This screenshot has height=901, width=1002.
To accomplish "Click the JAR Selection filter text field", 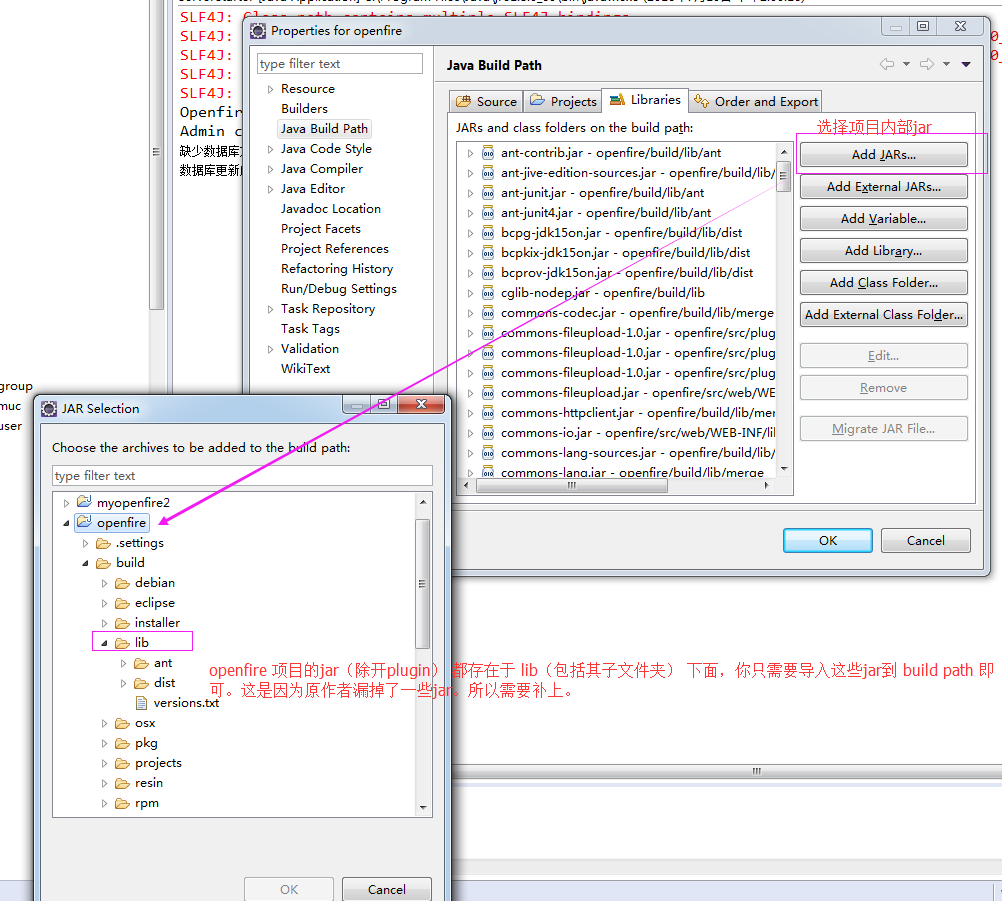I will pos(242,475).
